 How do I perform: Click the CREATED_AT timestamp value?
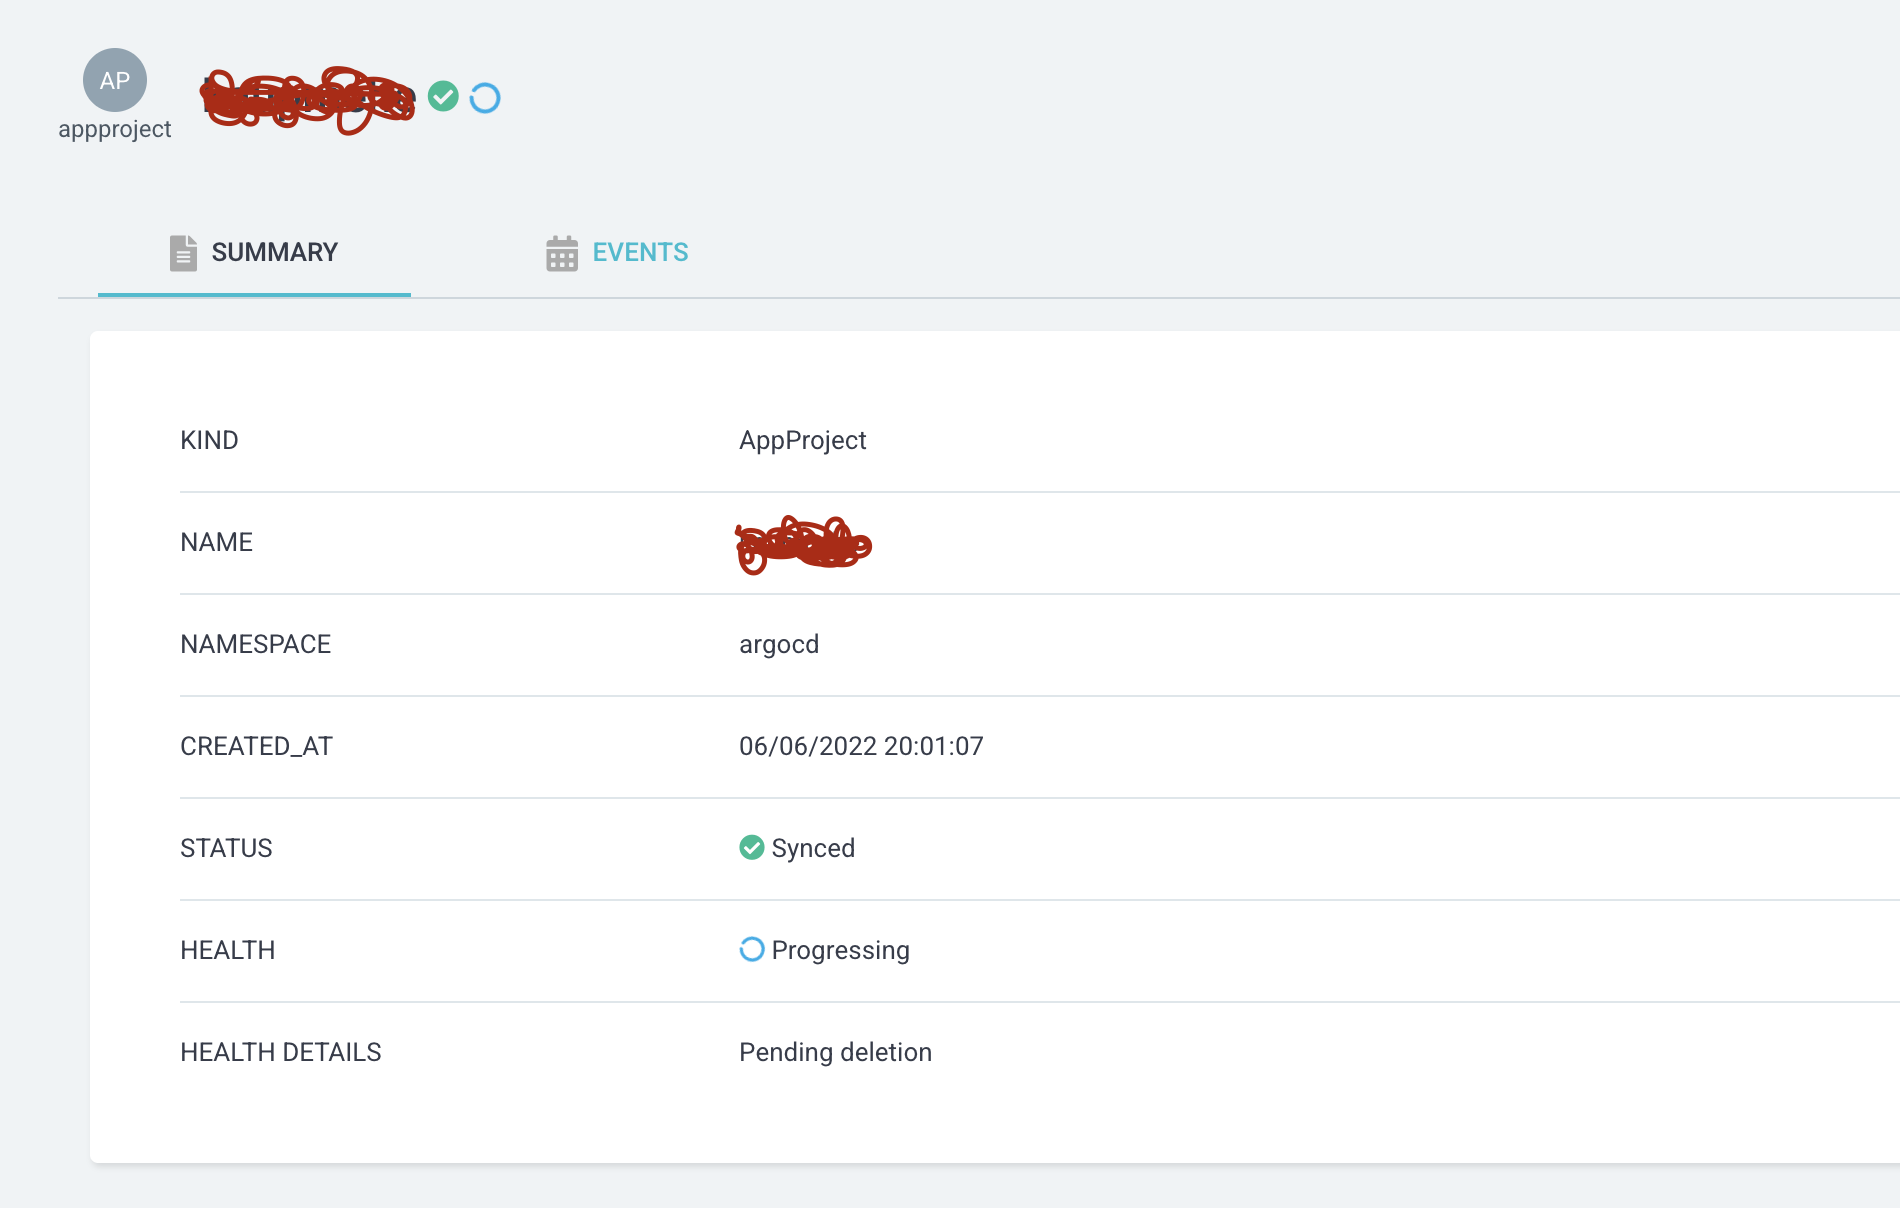(861, 745)
